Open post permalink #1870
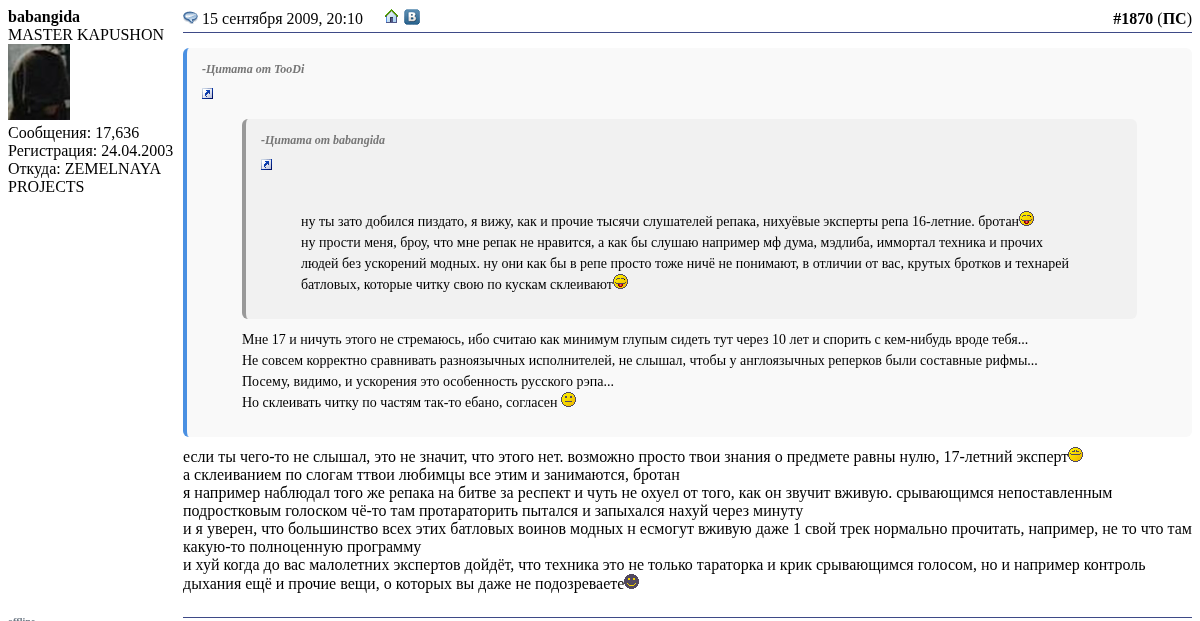The image size is (1200, 621). pos(1132,18)
